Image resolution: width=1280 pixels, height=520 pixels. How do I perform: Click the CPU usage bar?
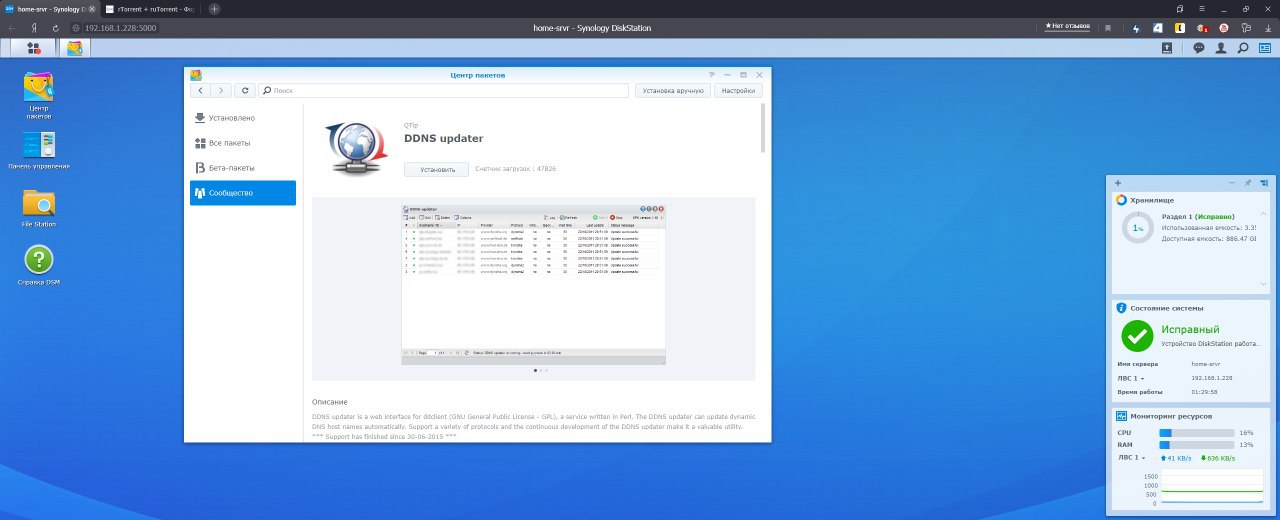point(1196,432)
